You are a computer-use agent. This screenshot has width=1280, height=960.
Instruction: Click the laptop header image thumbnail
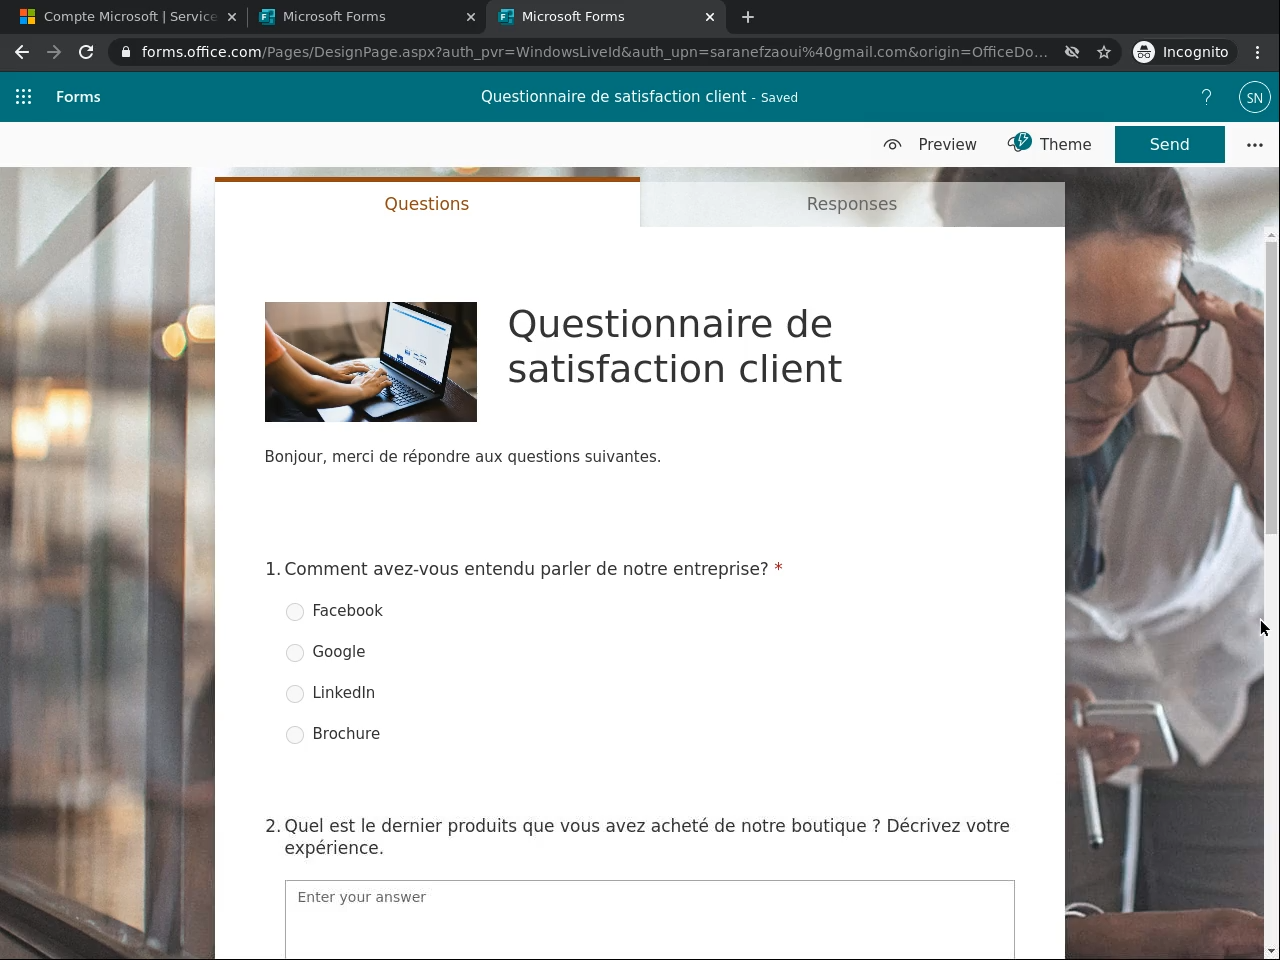(371, 362)
